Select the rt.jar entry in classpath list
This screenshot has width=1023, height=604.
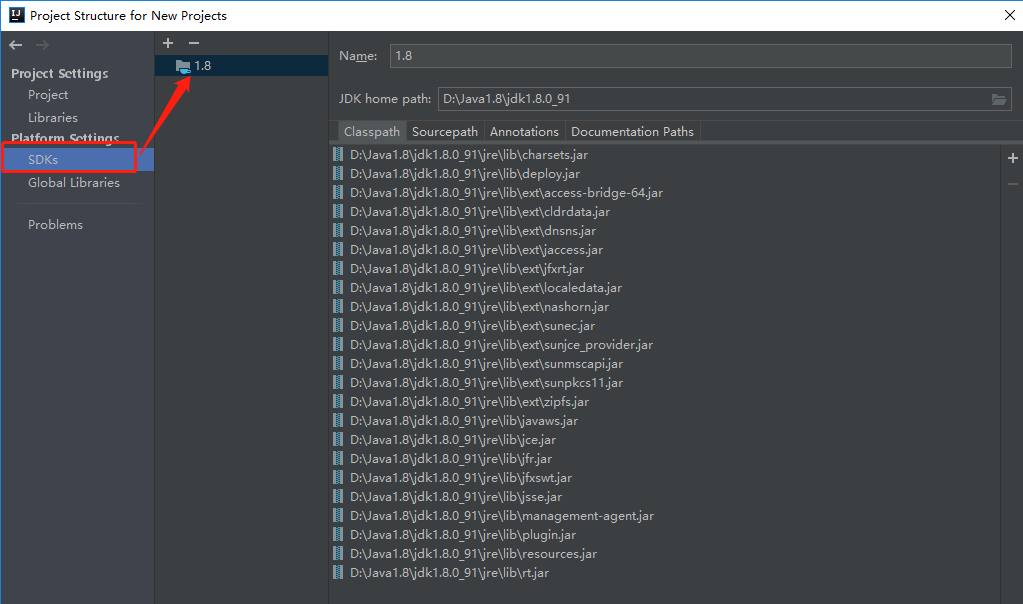coord(439,572)
